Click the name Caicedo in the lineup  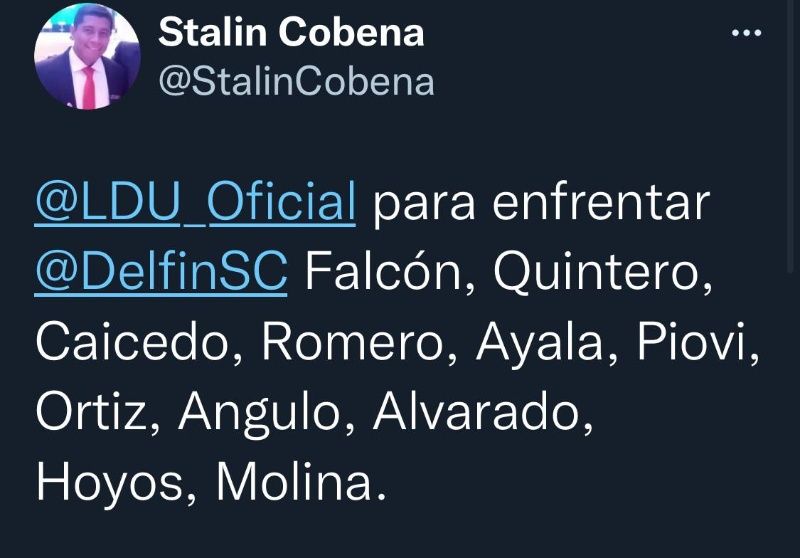[139, 342]
